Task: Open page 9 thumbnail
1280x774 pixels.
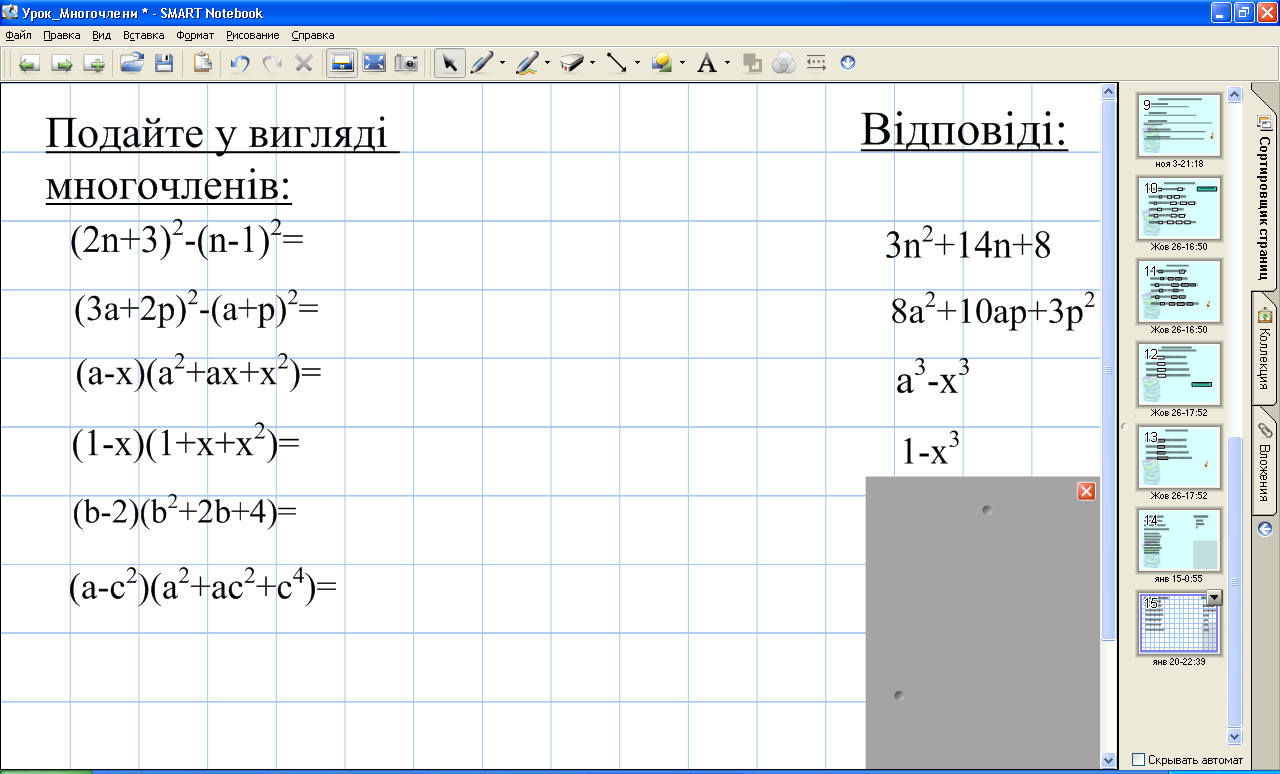Action: [1179, 126]
